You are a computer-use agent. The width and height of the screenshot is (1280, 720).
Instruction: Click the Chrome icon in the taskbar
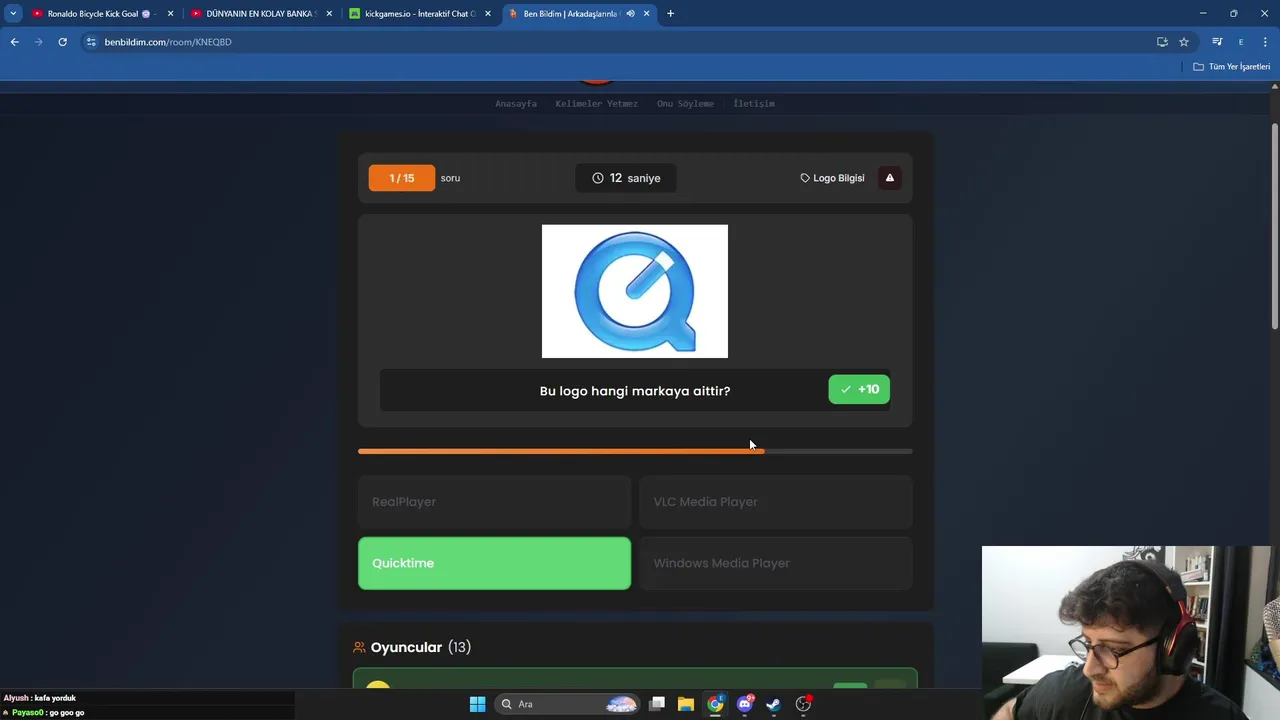click(x=715, y=704)
